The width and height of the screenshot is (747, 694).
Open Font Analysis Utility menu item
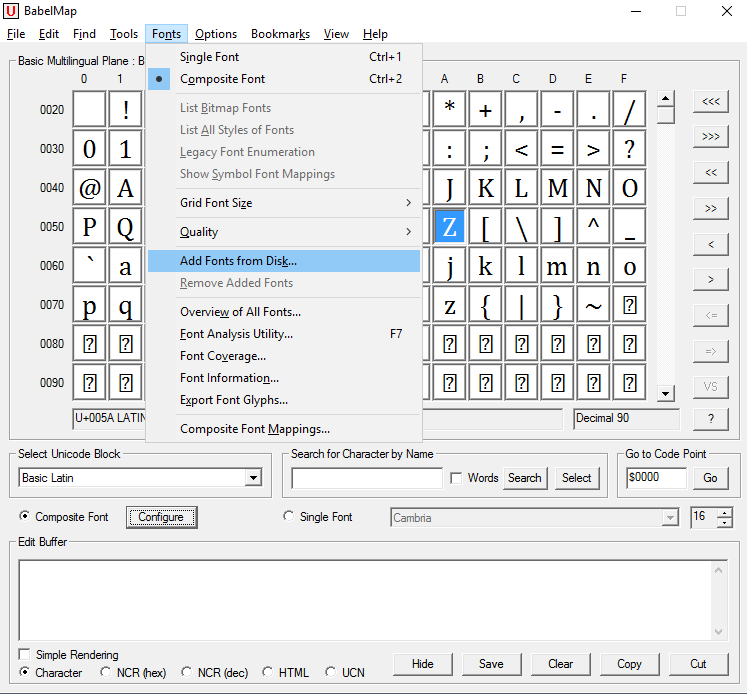coord(284,334)
